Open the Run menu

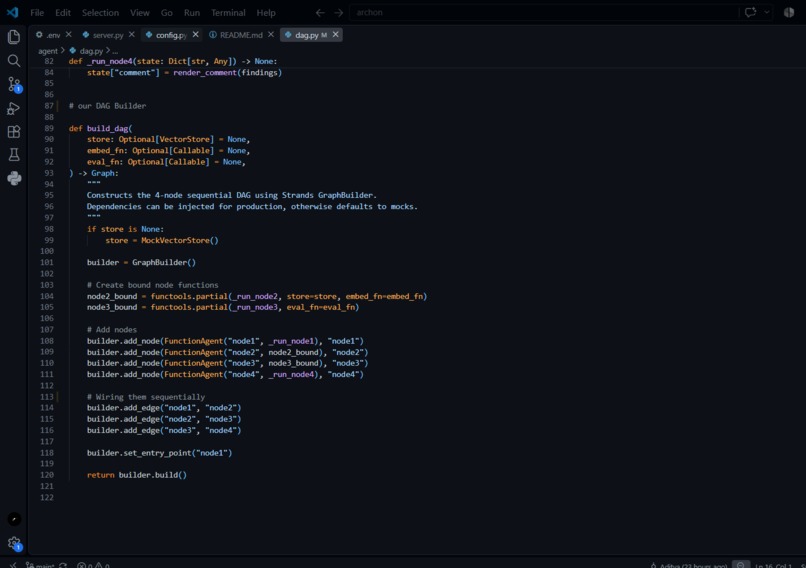click(192, 13)
